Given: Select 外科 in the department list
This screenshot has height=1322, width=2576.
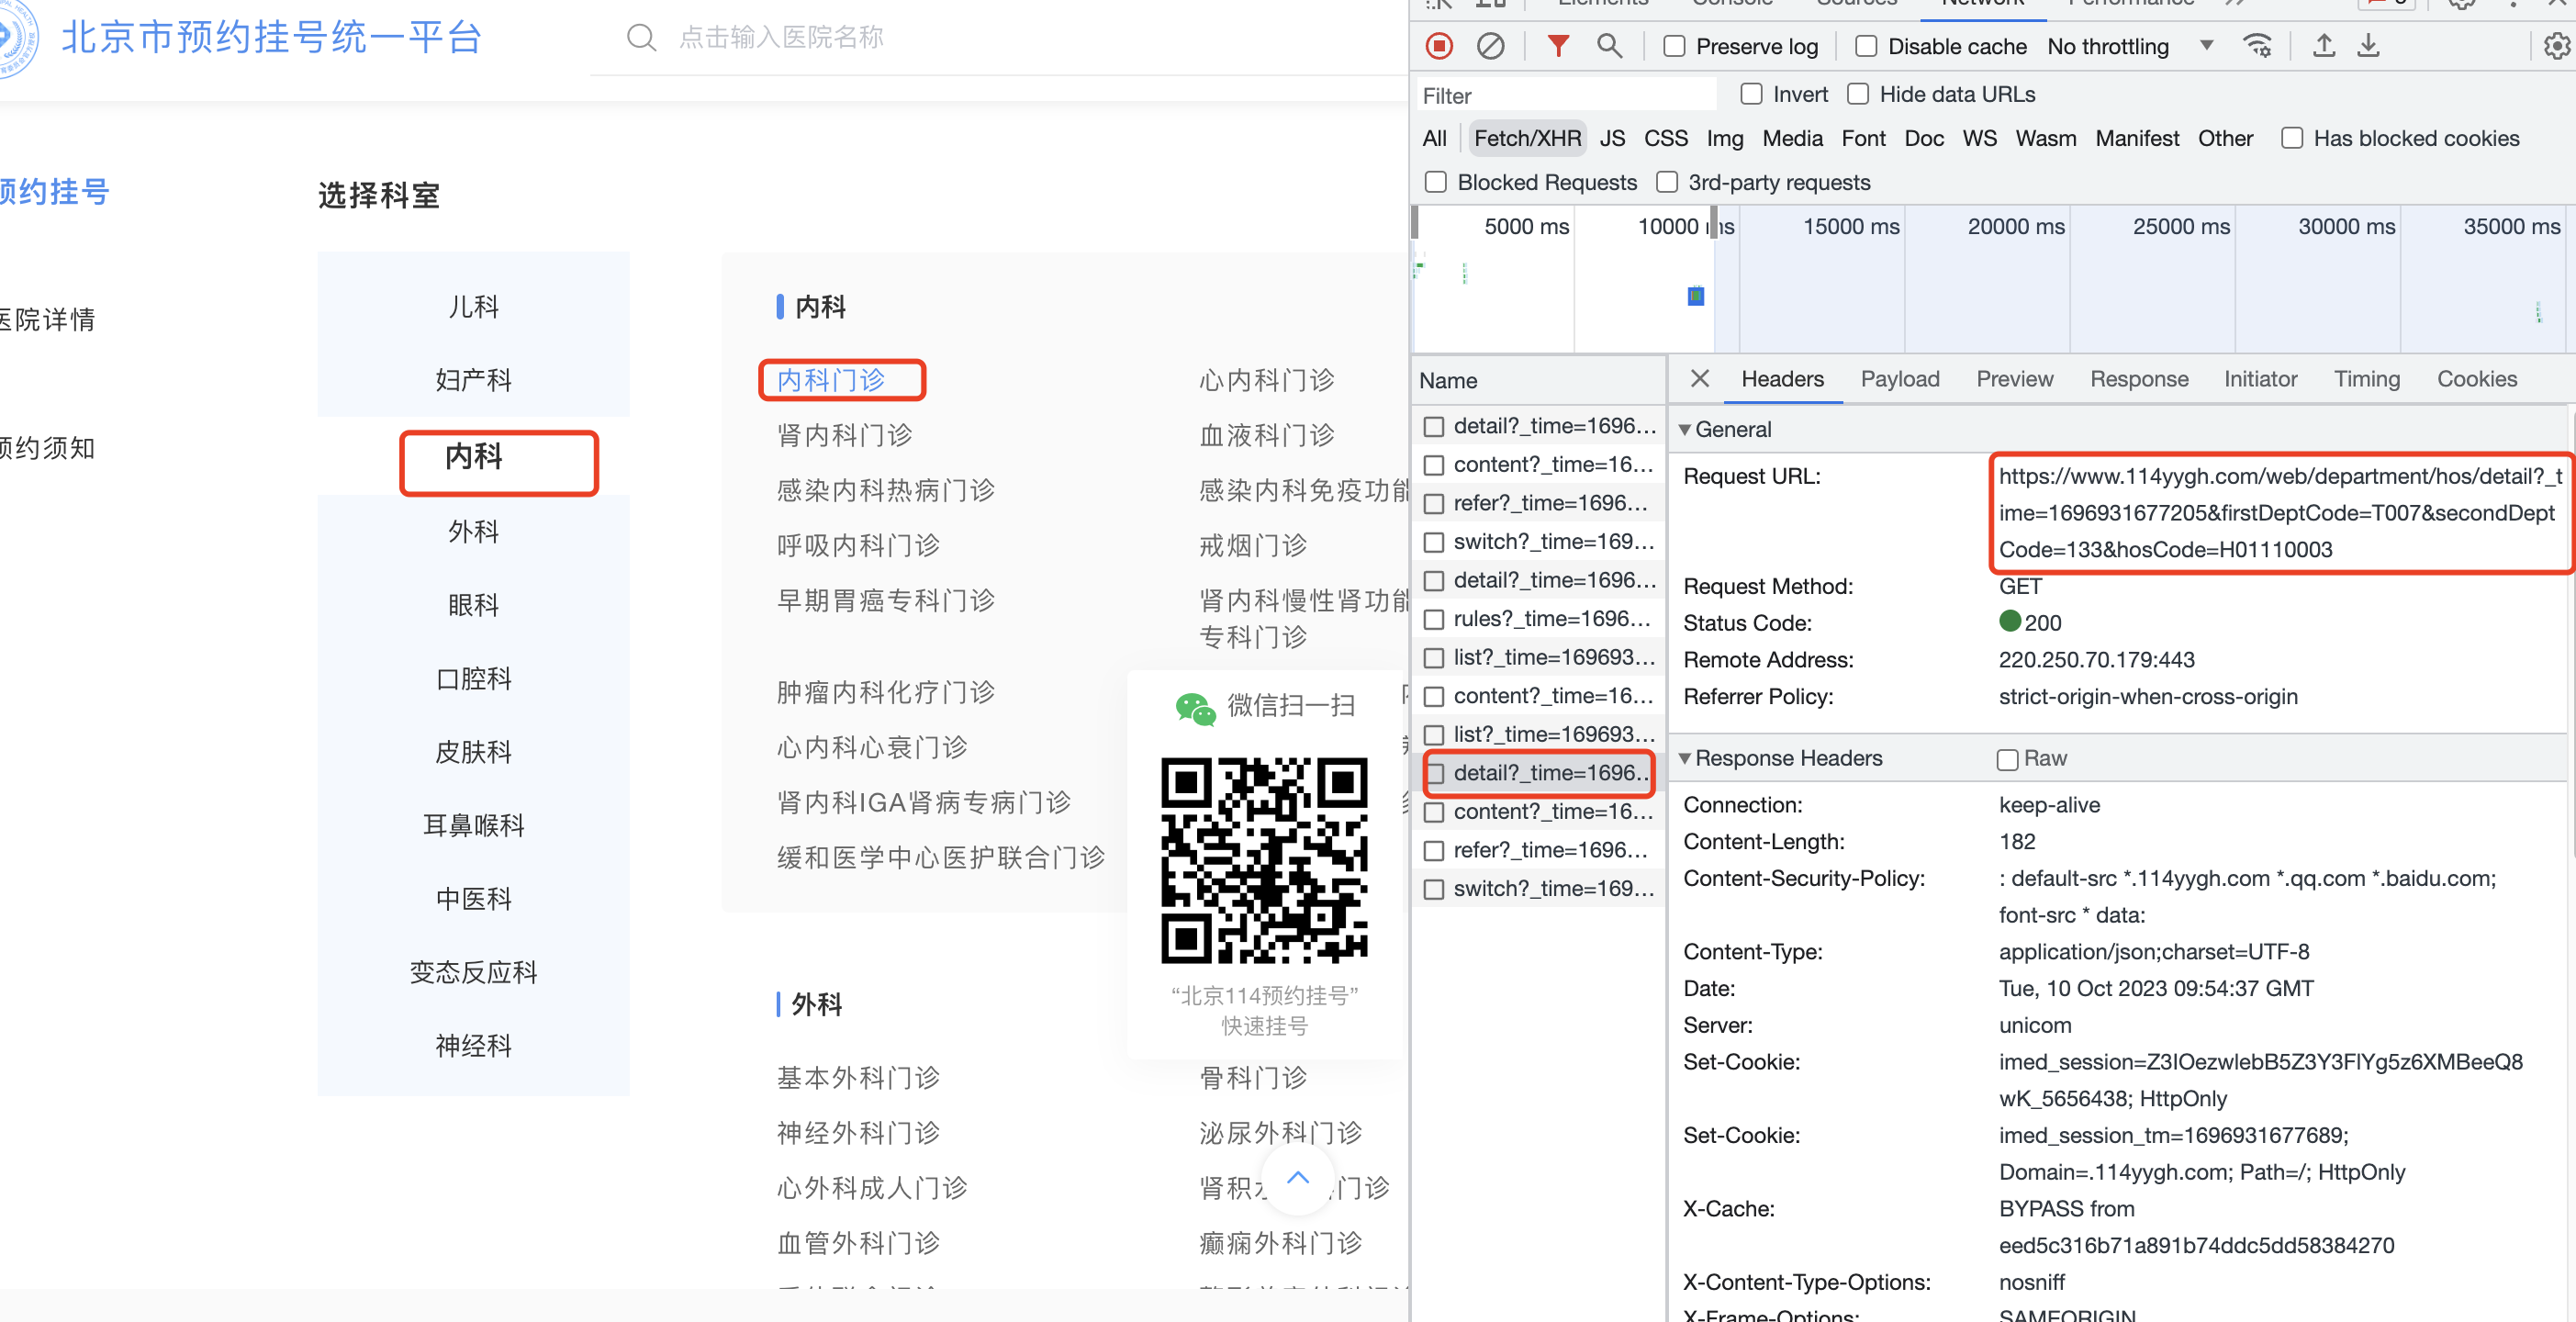Looking at the screenshot, I should coord(473,531).
